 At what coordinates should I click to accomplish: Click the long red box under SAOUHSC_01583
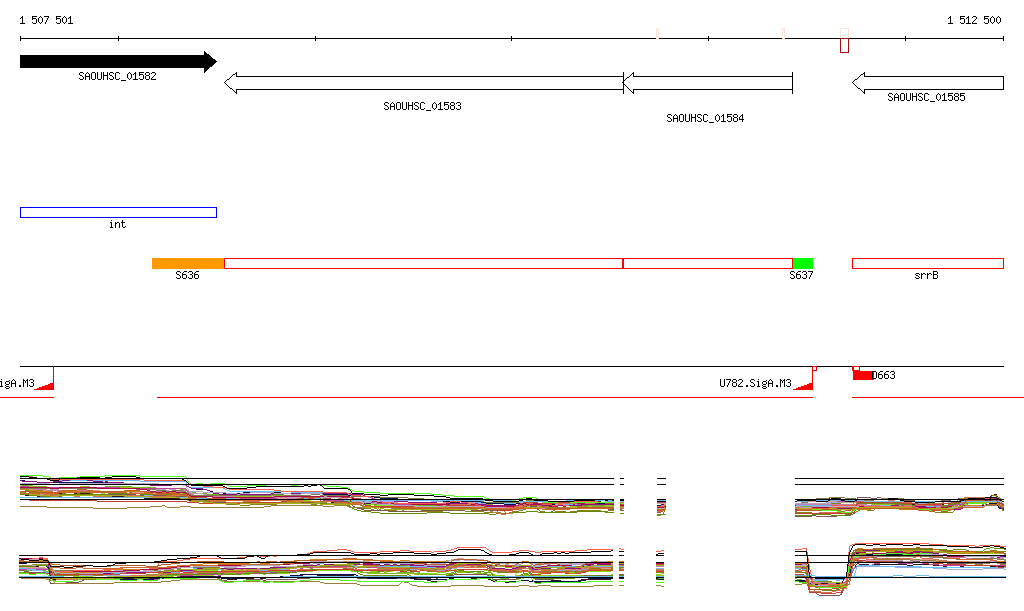424,264
